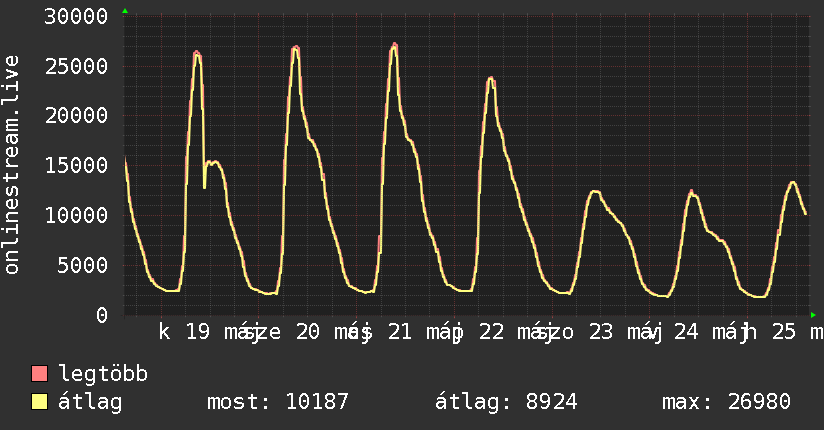
Task: Click the green arrow ending the x-axis
Action: (x=813, y=315)
